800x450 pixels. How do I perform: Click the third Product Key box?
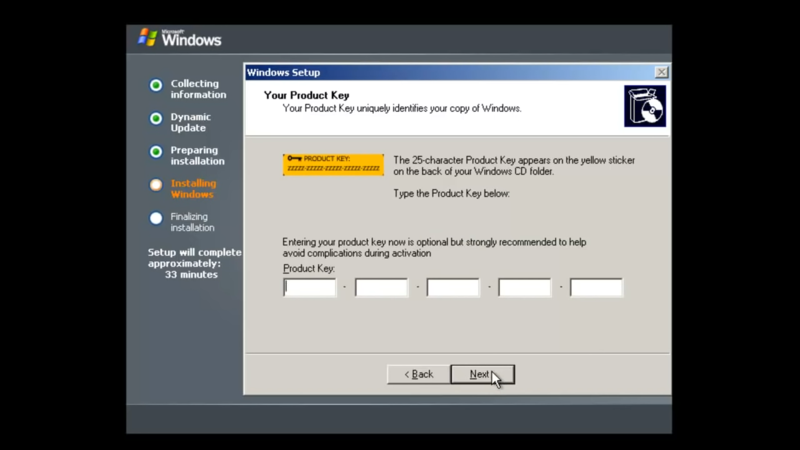[x=453, y=287]
